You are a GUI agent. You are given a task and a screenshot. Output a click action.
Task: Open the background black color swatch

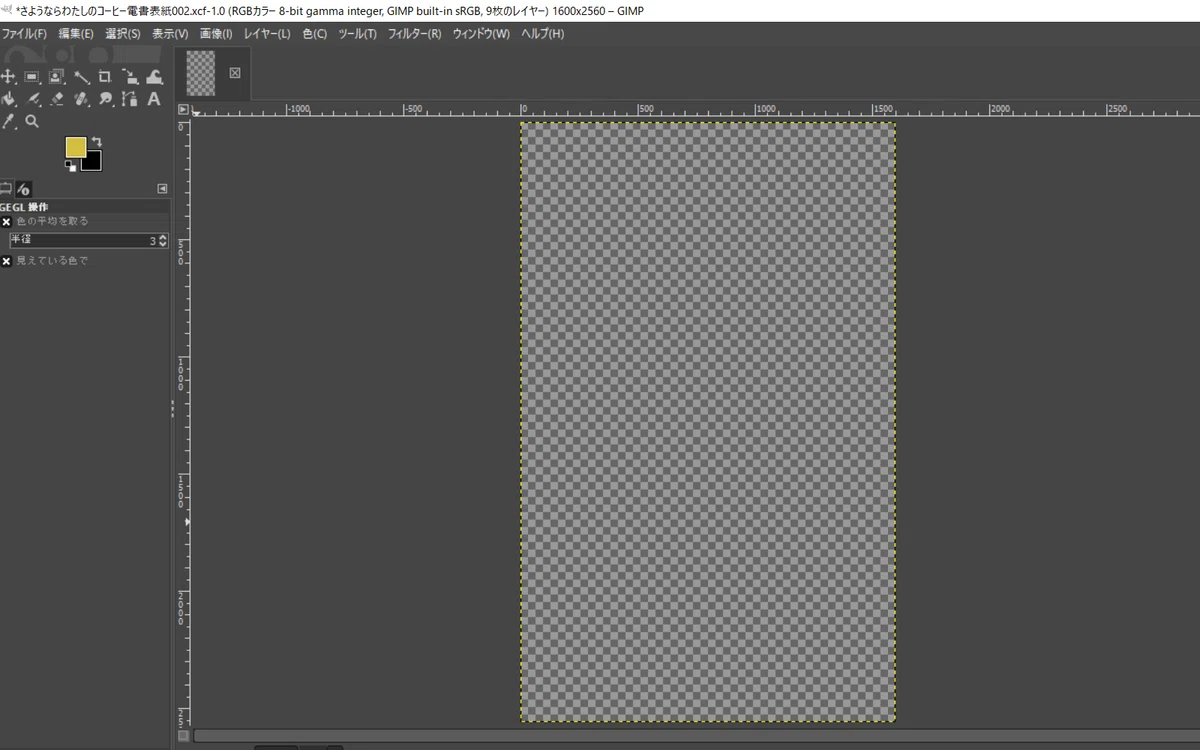(93, 161)
